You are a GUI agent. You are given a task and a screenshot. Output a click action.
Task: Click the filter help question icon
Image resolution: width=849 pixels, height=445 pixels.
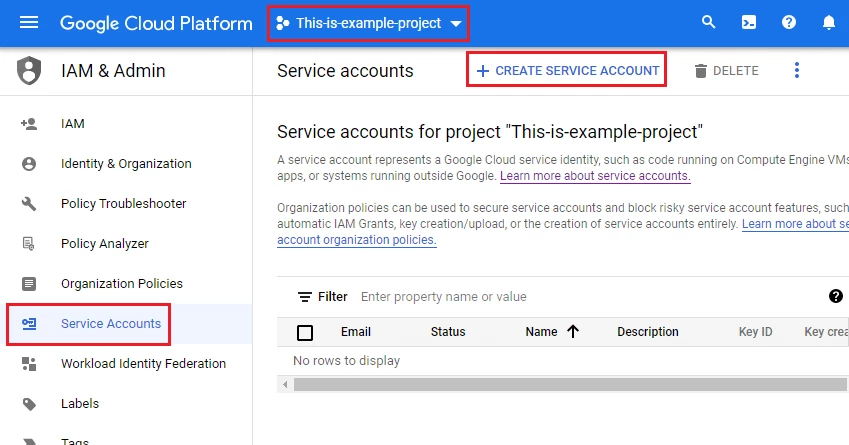coord(836,296)
